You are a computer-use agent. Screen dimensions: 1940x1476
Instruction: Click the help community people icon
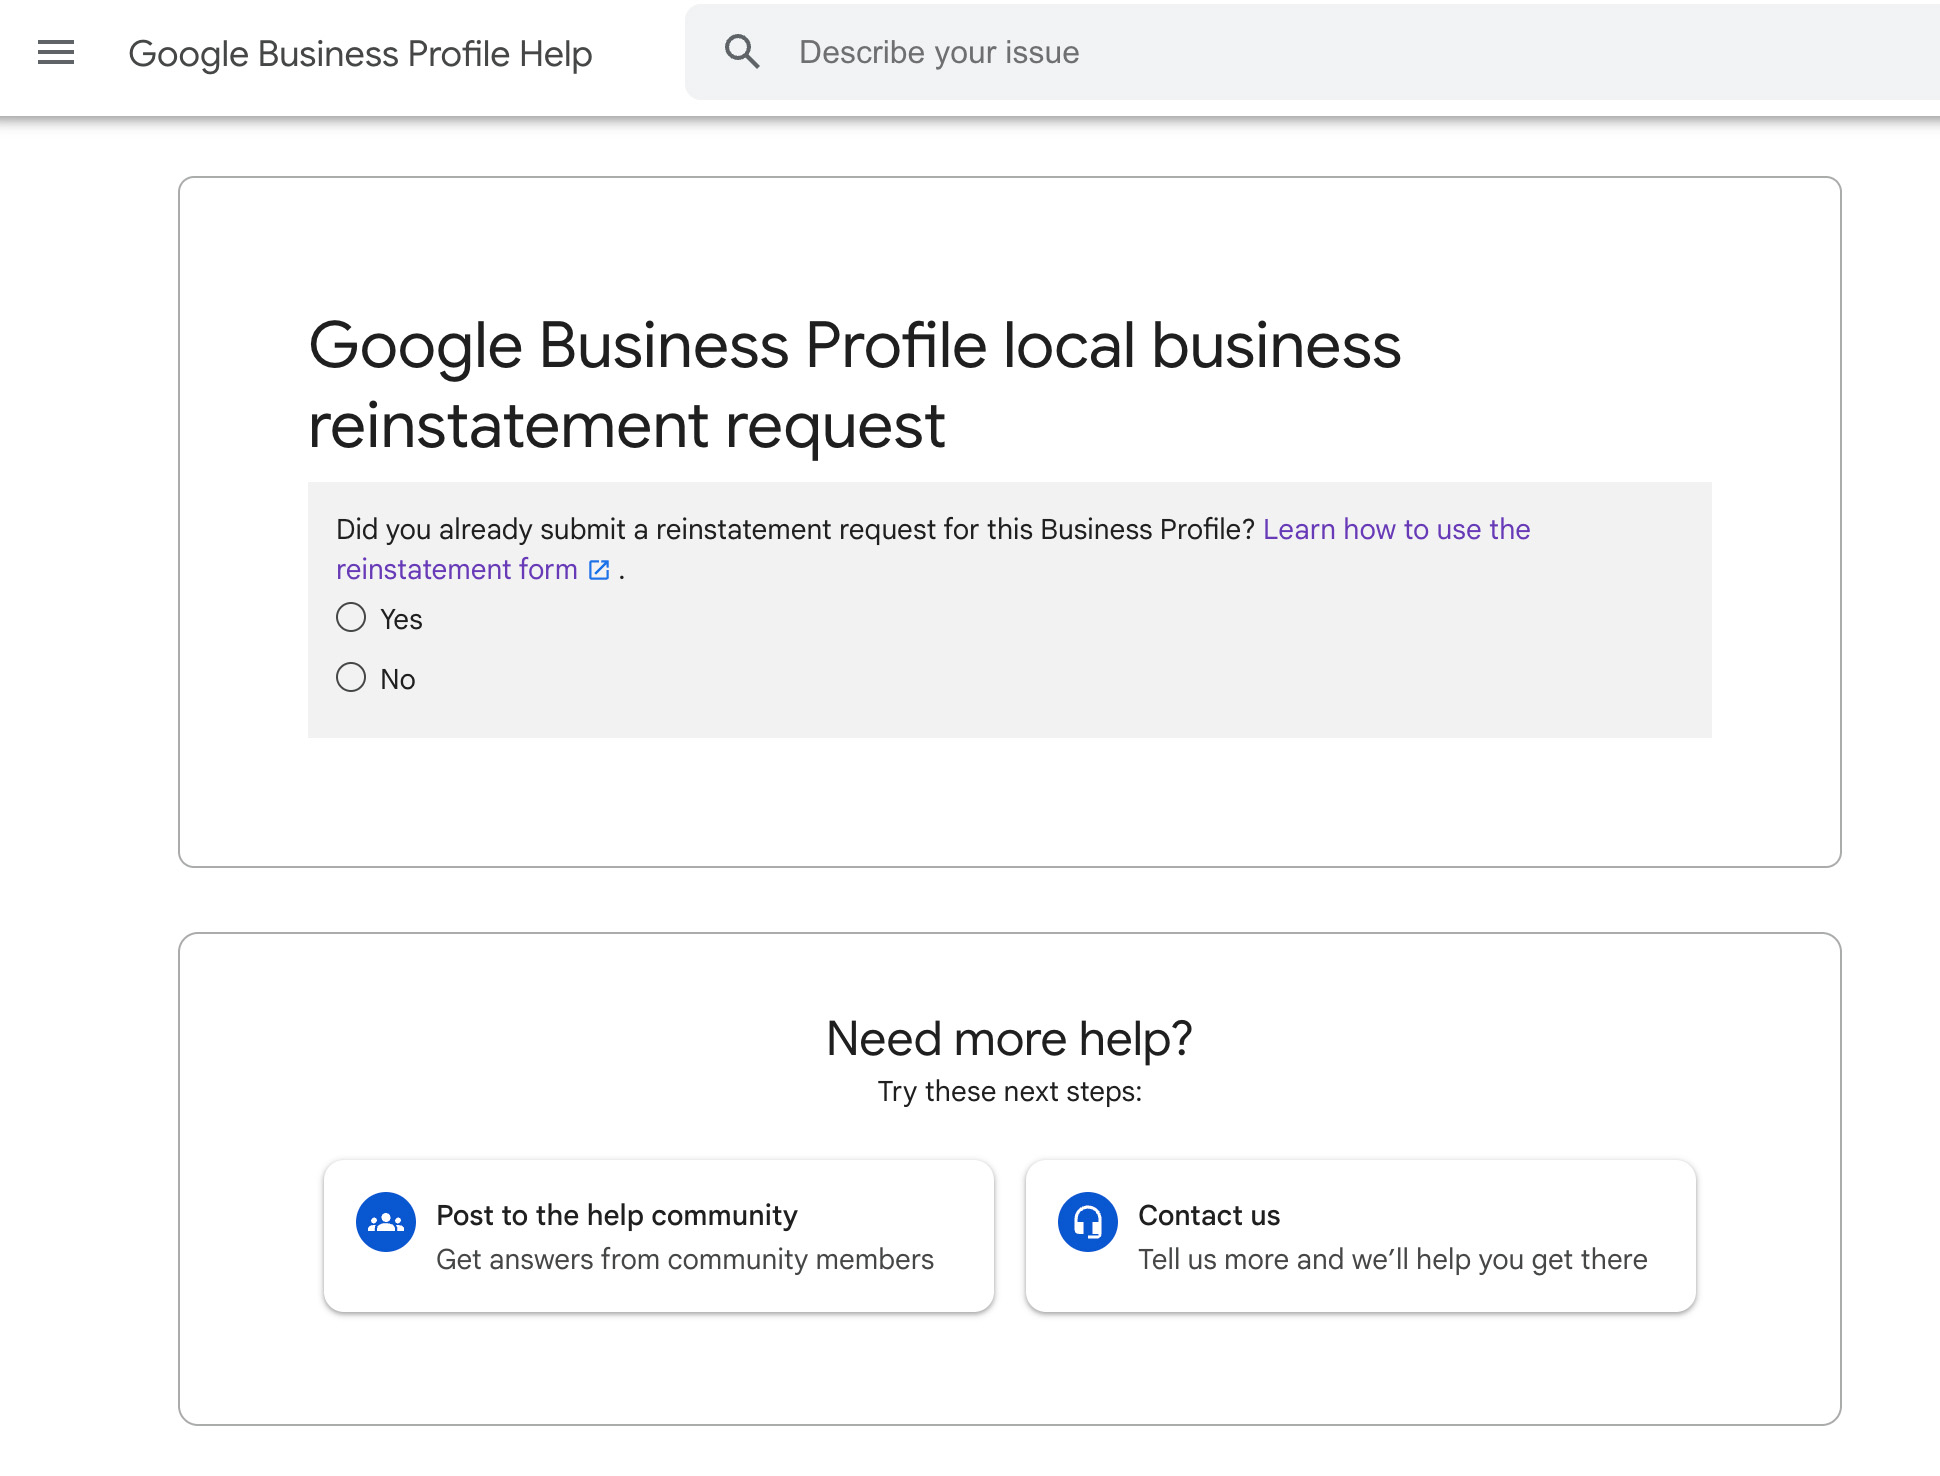pyautogui.click(x=385, y=1221)
